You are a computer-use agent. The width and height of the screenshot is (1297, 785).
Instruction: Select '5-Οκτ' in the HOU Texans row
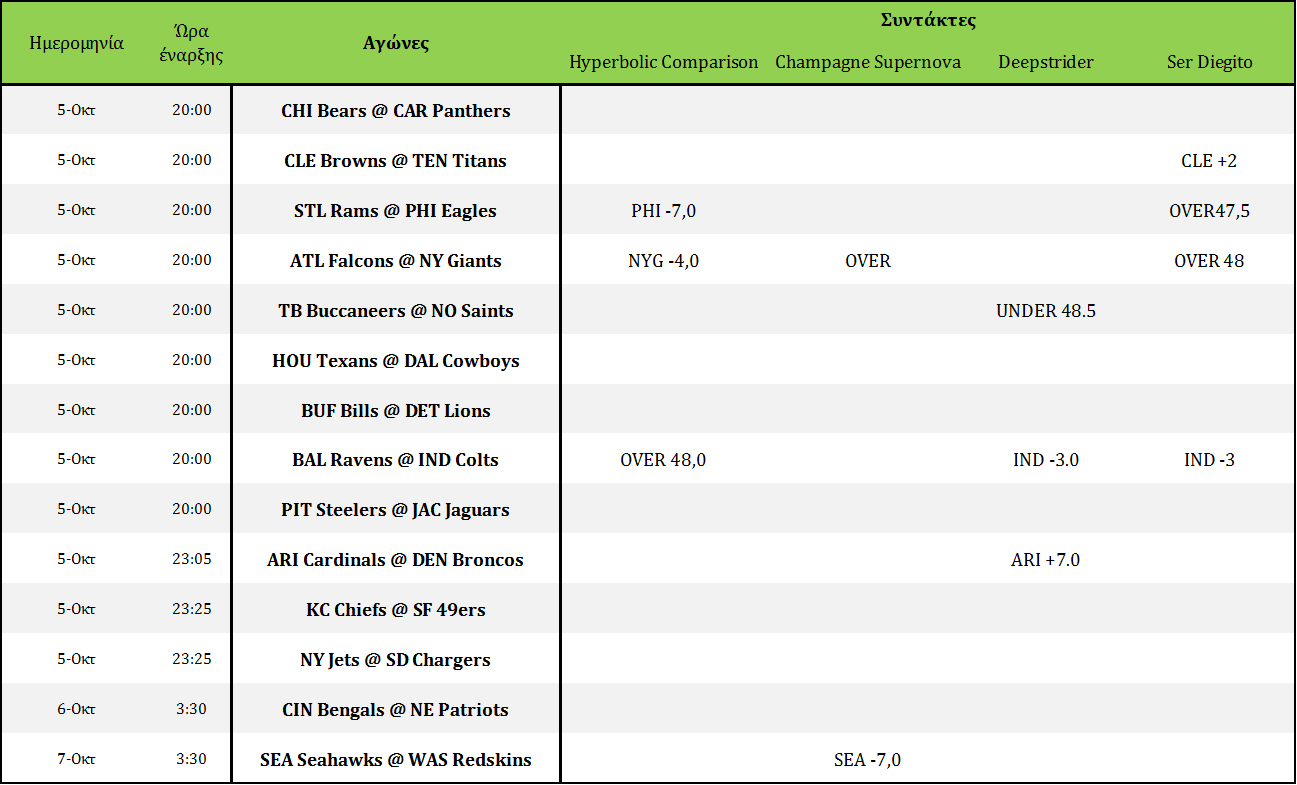(76, 360)
